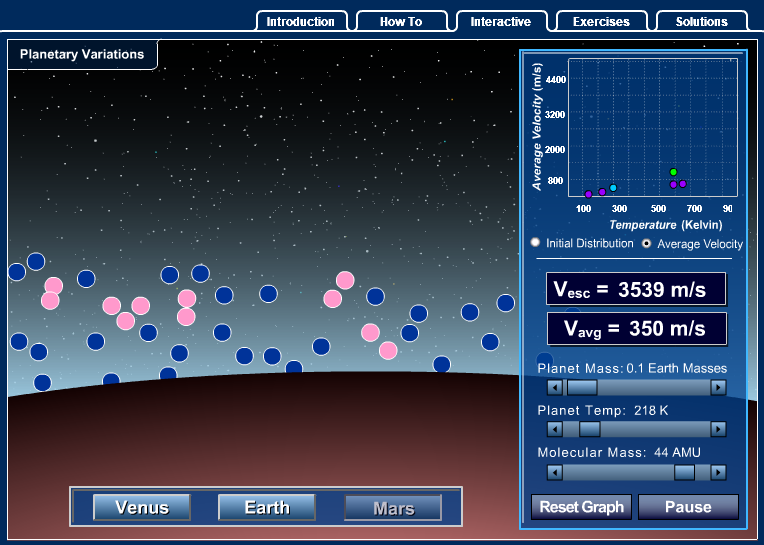Click the Venus planet button
Screen dimensions: 764x545
point(142,507)
